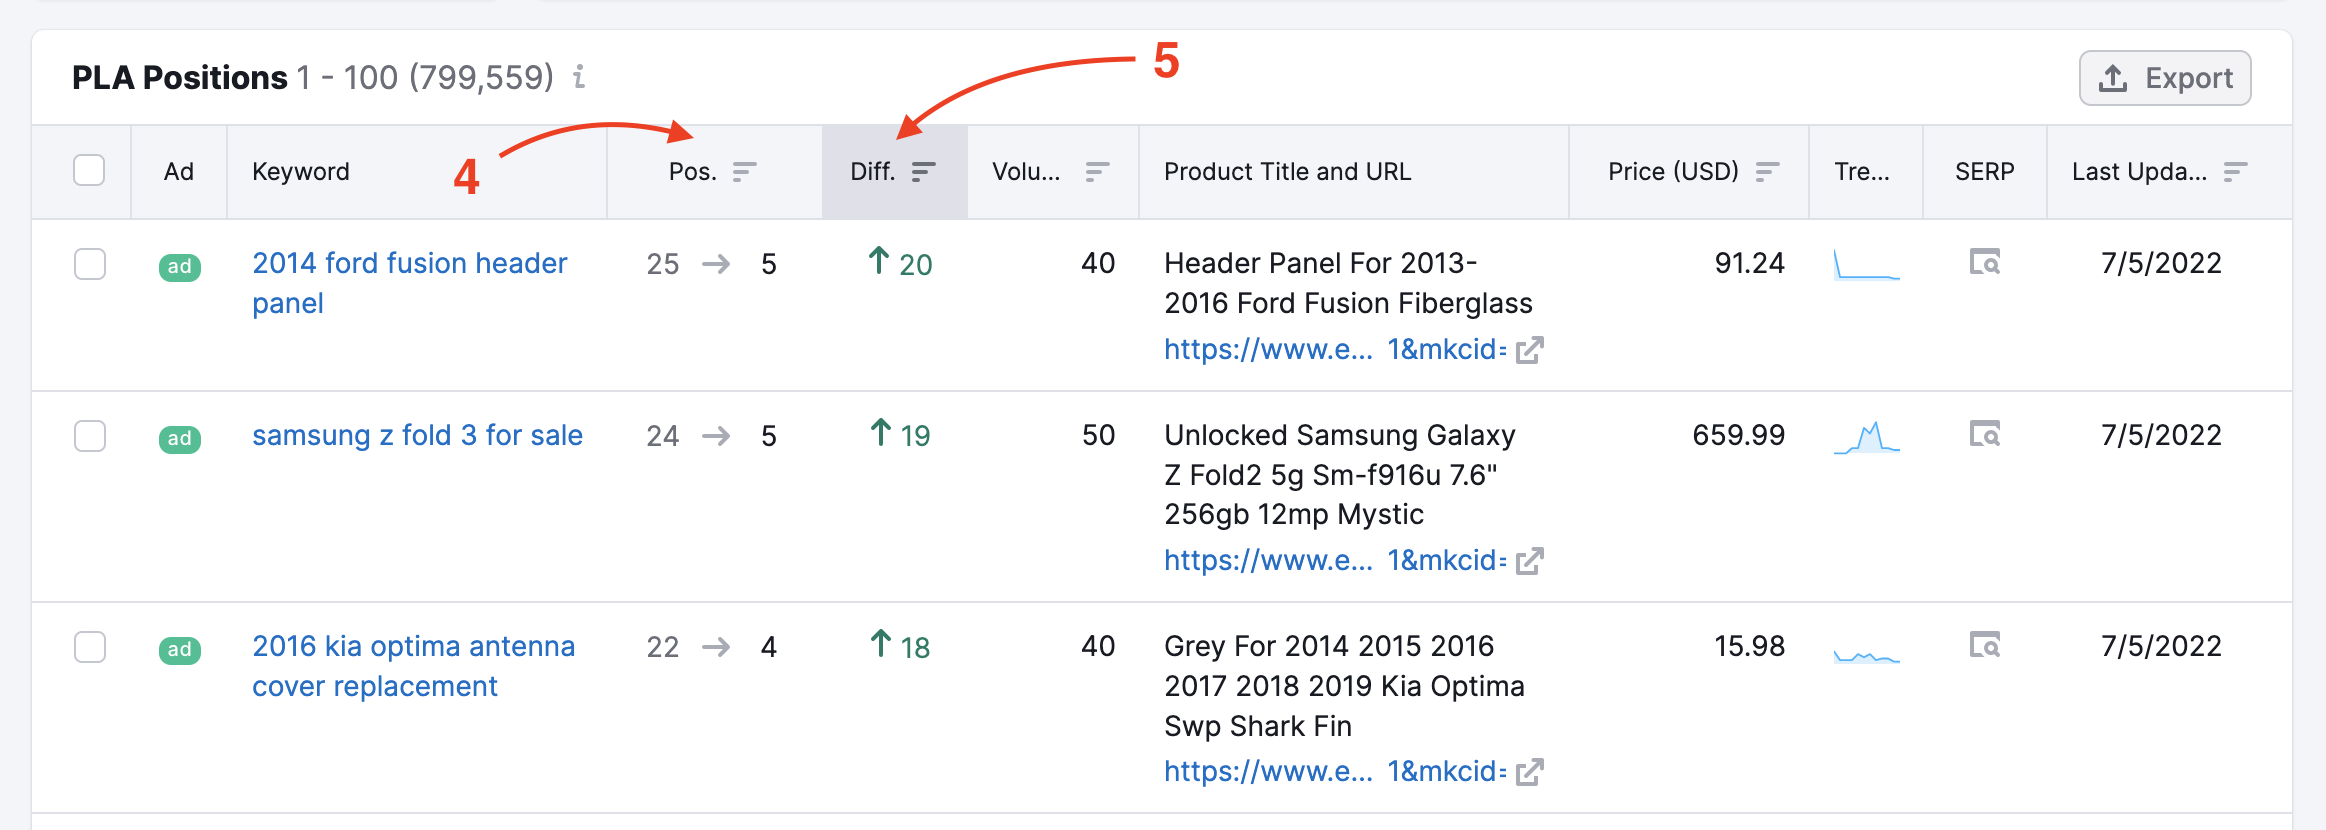The height and width of the screenshot is (830, 2326).
Task: Select the samsung z fold 3 row checkbox
Action: pos(90,436)
